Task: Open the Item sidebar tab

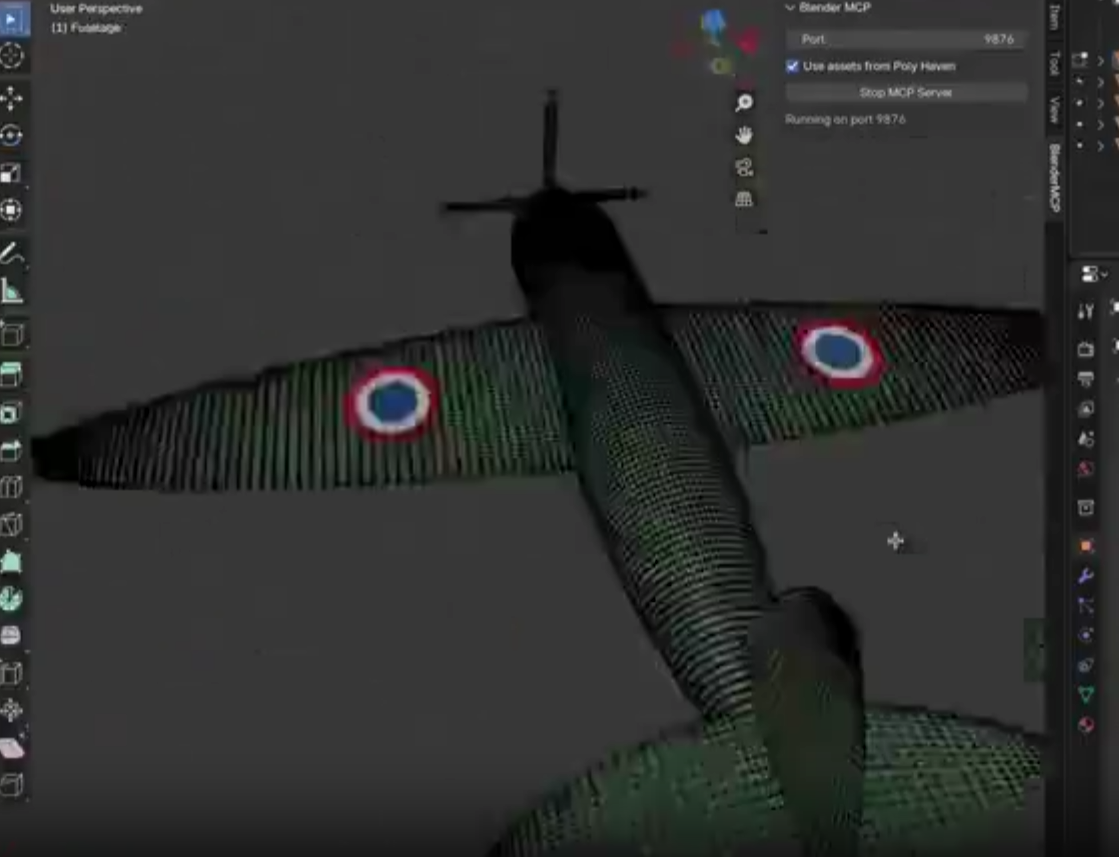Action: pos(1055,17)
